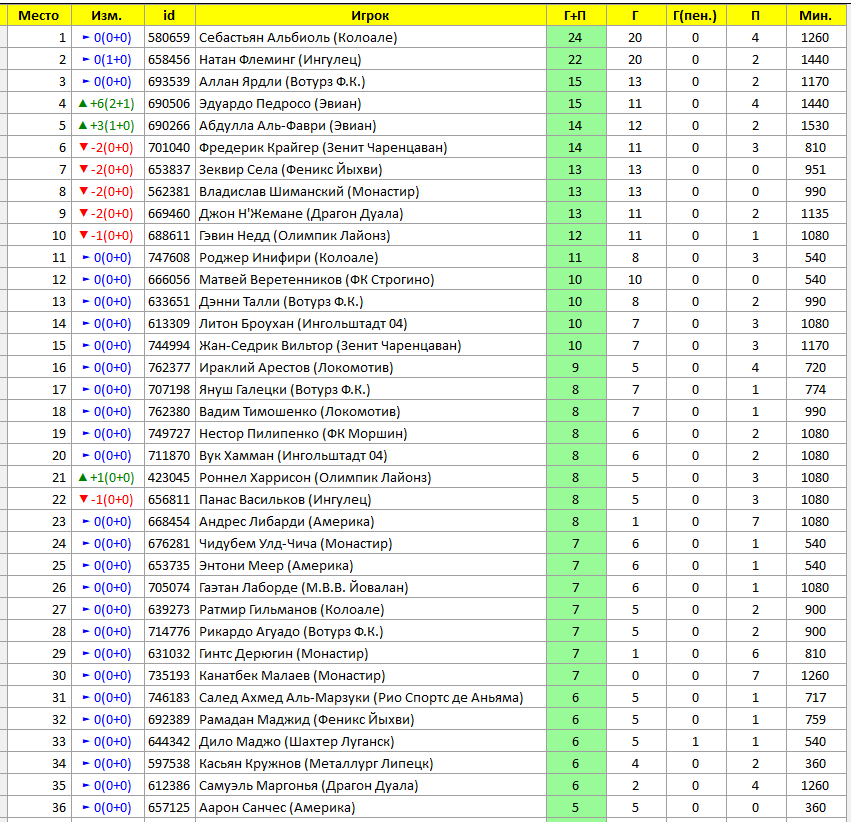Select the id cell 653735

(169, 565)
